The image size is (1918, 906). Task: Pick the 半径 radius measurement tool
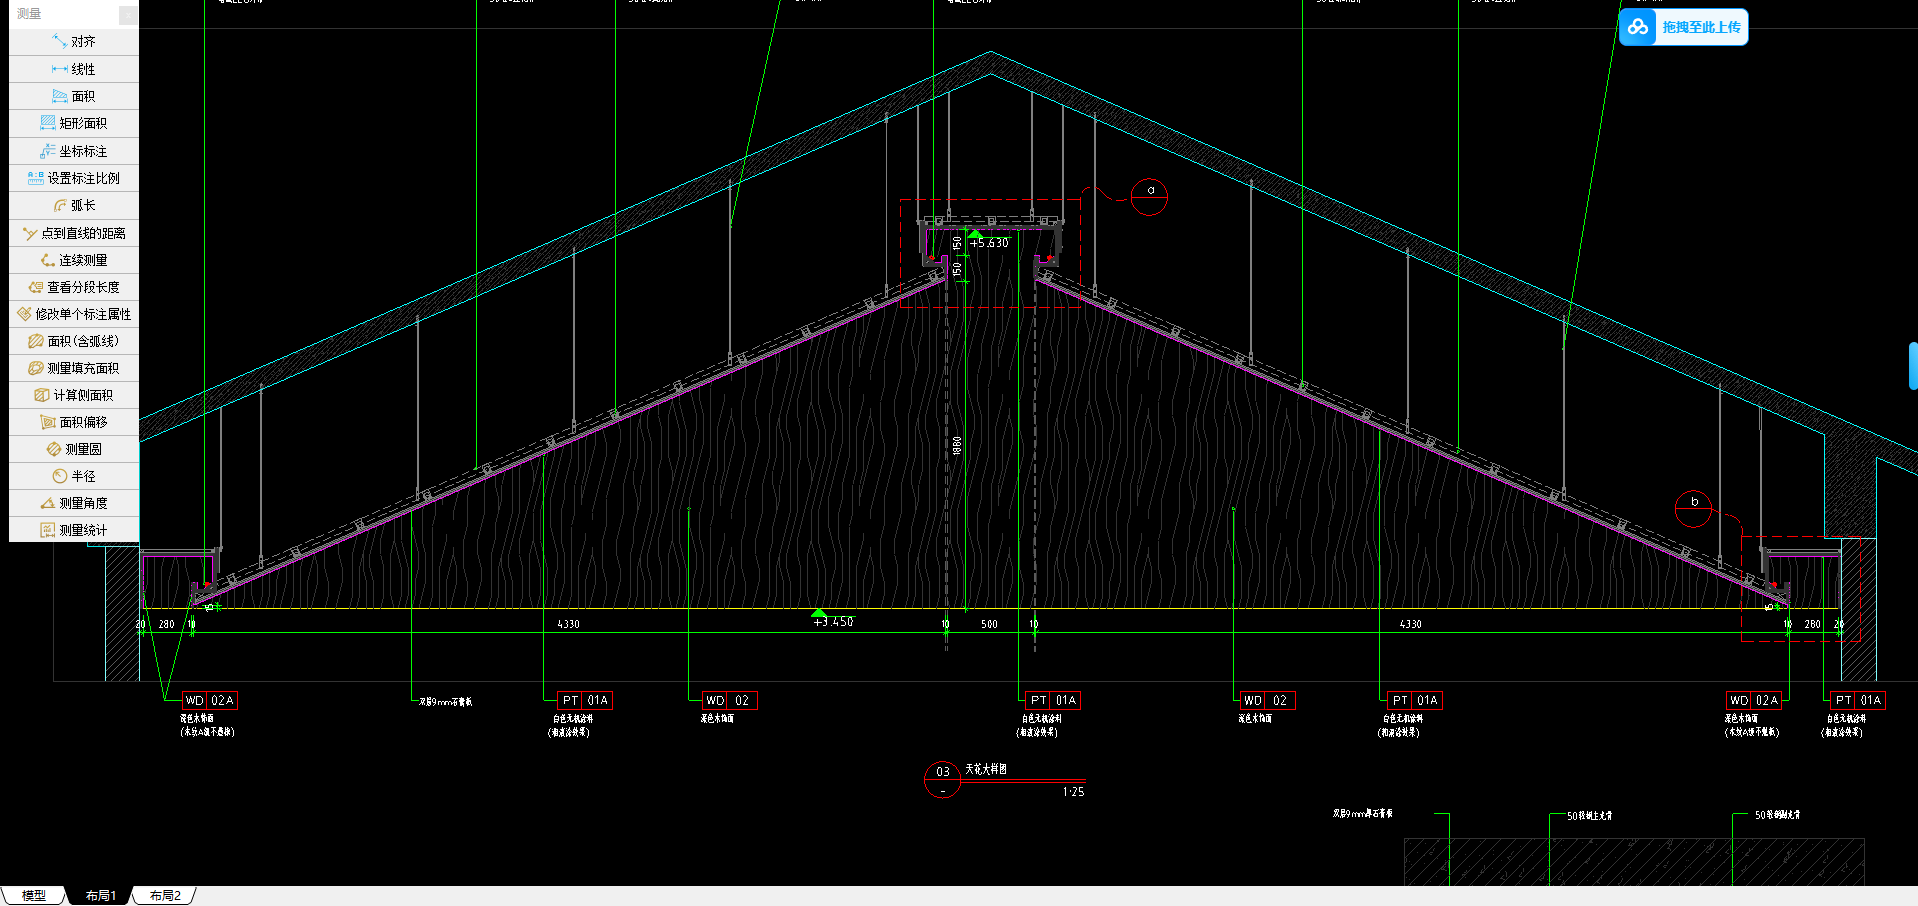[x=74, y=476]
